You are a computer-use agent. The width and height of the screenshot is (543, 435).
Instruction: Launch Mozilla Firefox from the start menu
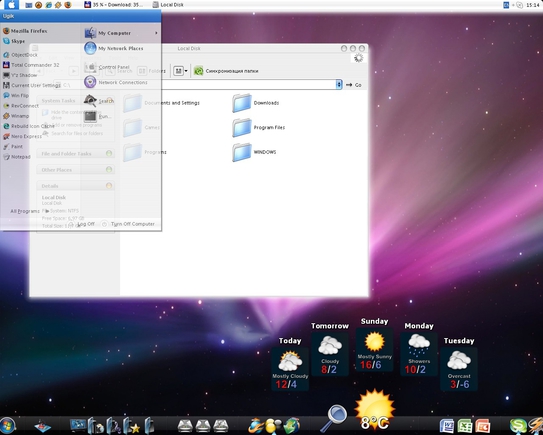(x=25, y=31)
